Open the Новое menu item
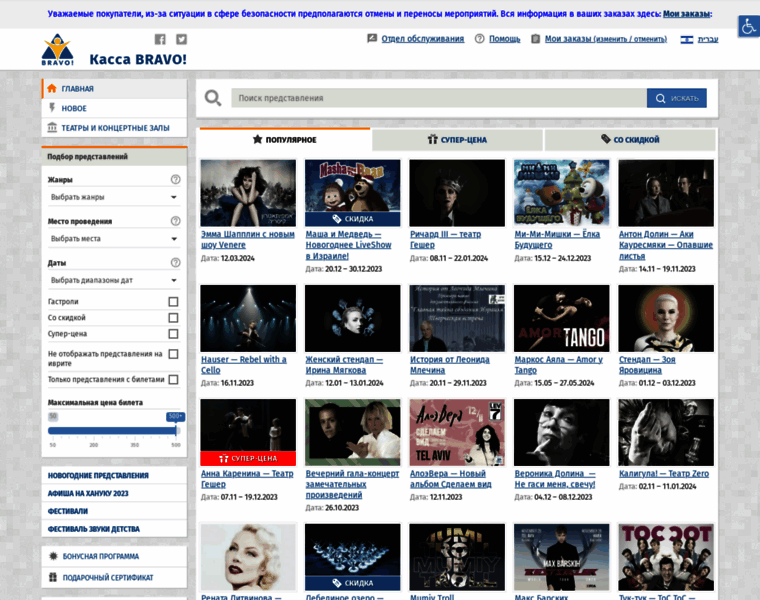The image size is (760, 600). tap(114, 108)
